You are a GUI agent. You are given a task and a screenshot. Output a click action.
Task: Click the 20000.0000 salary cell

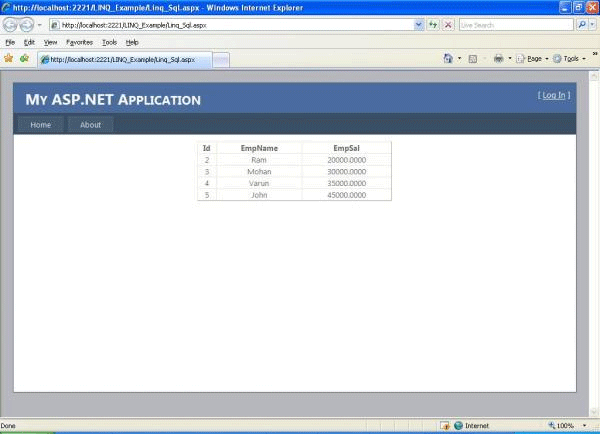[x=347, y=160]
